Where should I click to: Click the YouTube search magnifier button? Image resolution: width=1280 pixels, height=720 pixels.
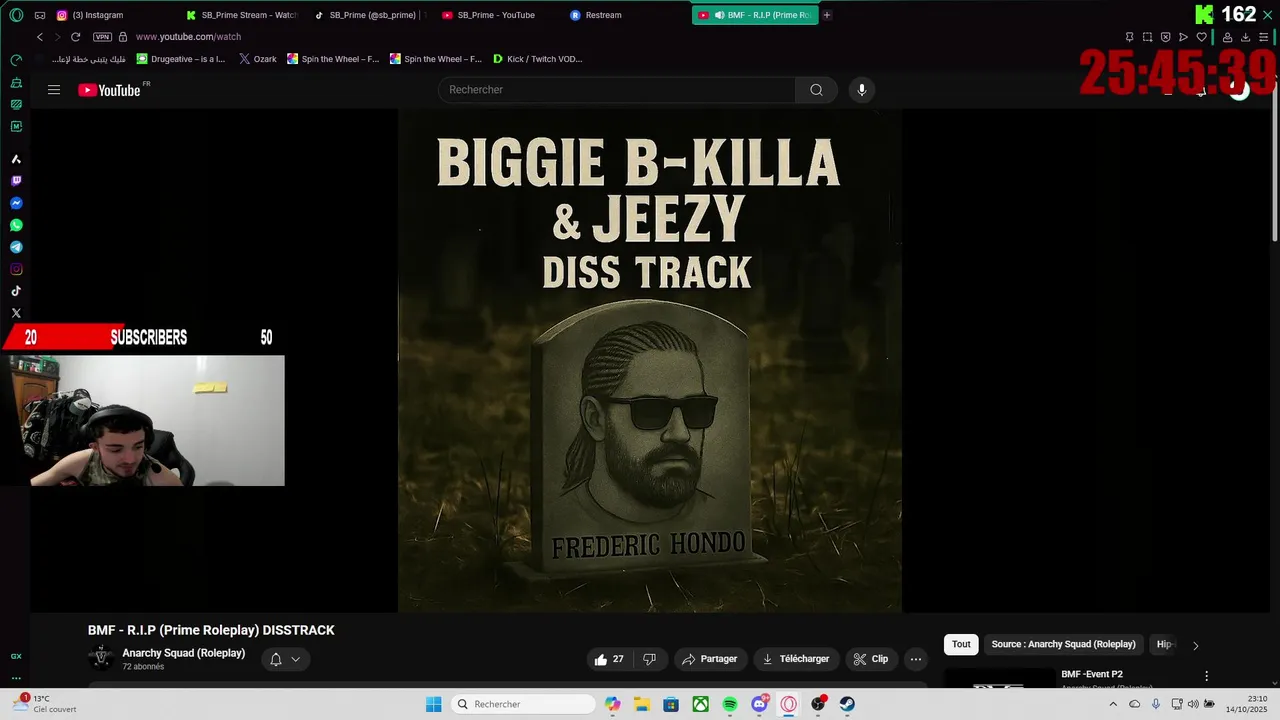tap(816, 90)
